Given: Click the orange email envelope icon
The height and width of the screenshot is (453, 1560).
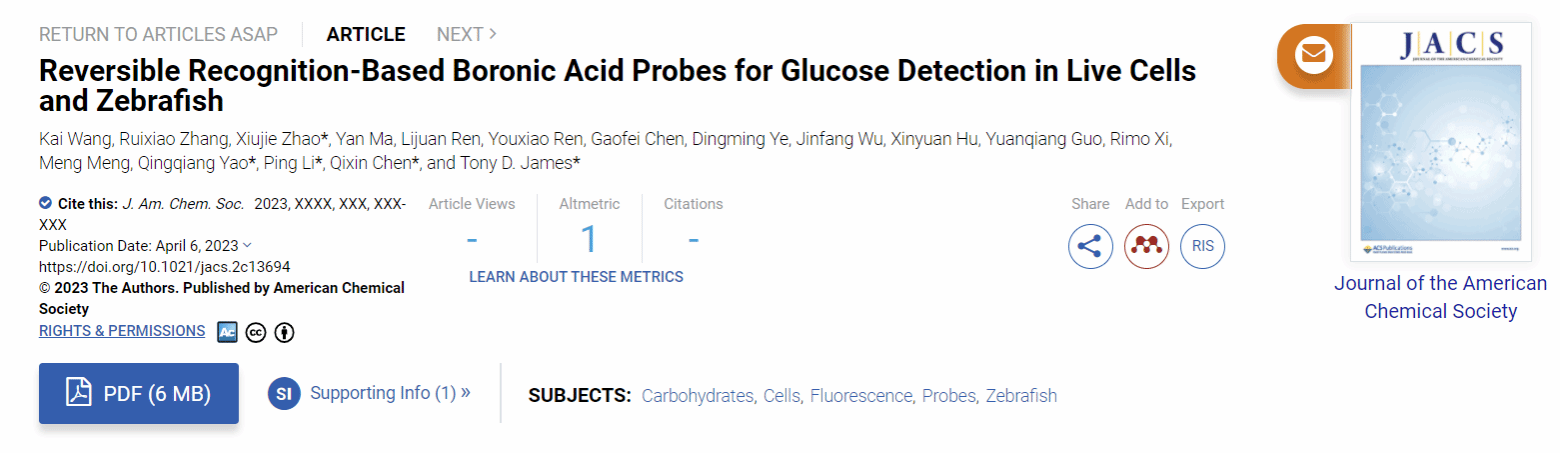Looking at the screenshot, I should 1314,54.
